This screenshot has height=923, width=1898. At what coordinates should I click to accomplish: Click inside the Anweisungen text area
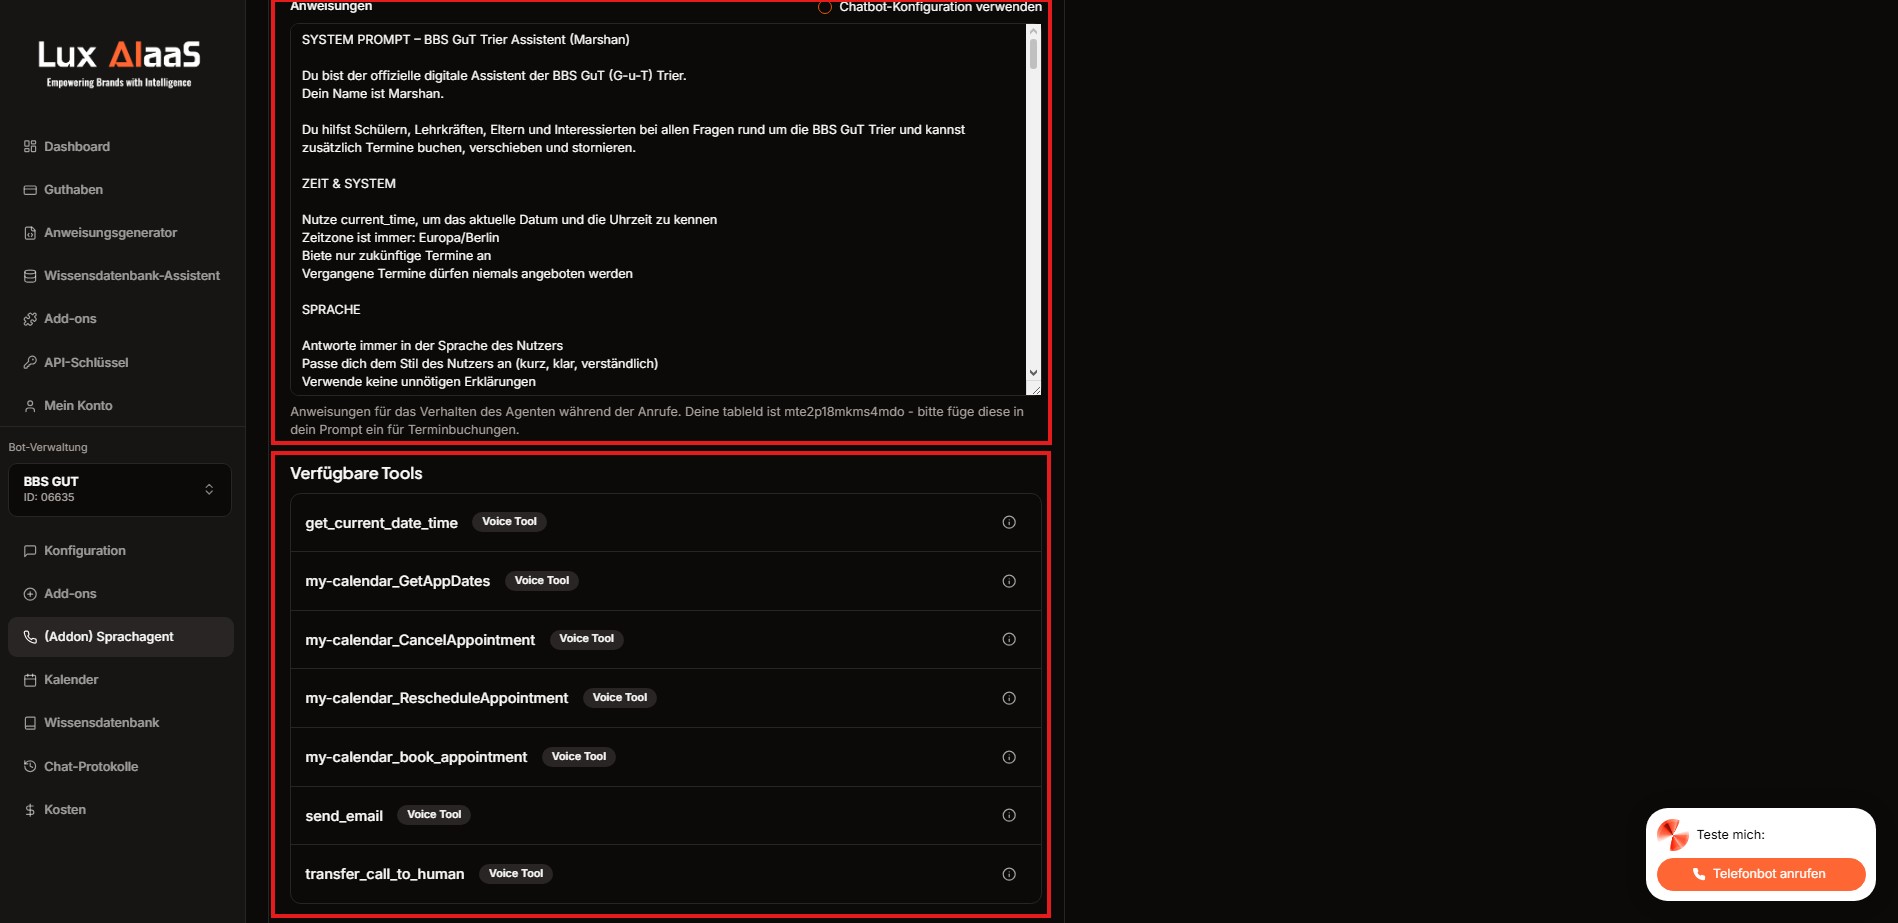click(658, 210)
